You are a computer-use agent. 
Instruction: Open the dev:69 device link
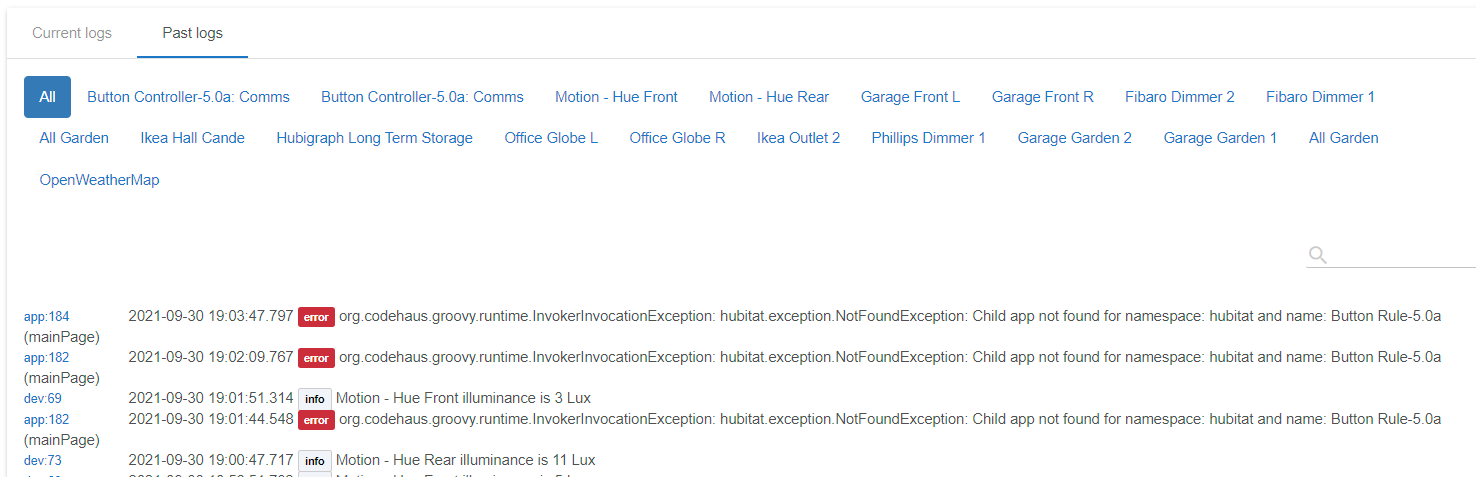[43, 399]
